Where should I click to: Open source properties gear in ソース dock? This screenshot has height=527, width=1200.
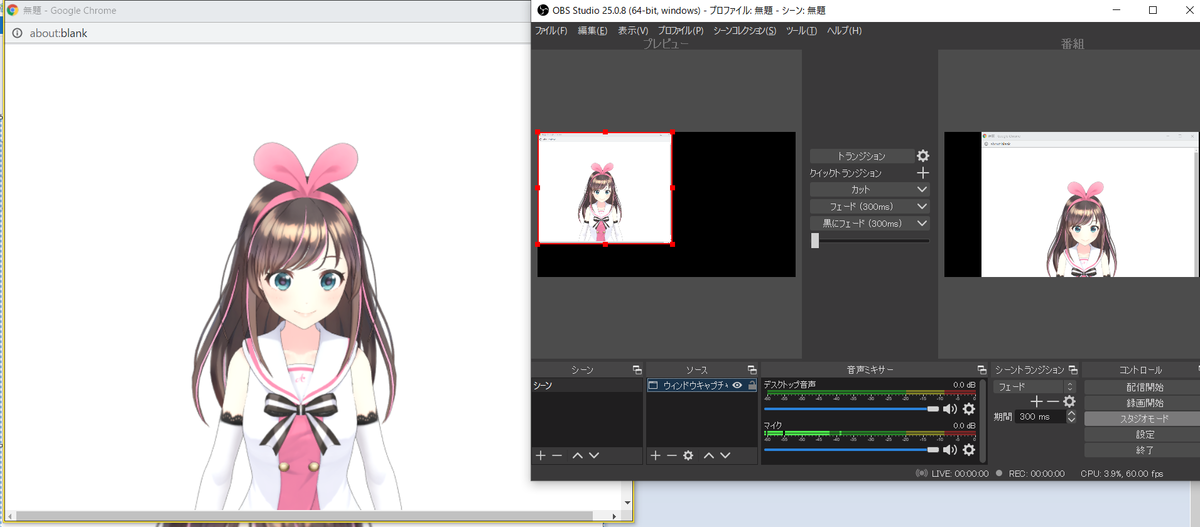(688, 455)
